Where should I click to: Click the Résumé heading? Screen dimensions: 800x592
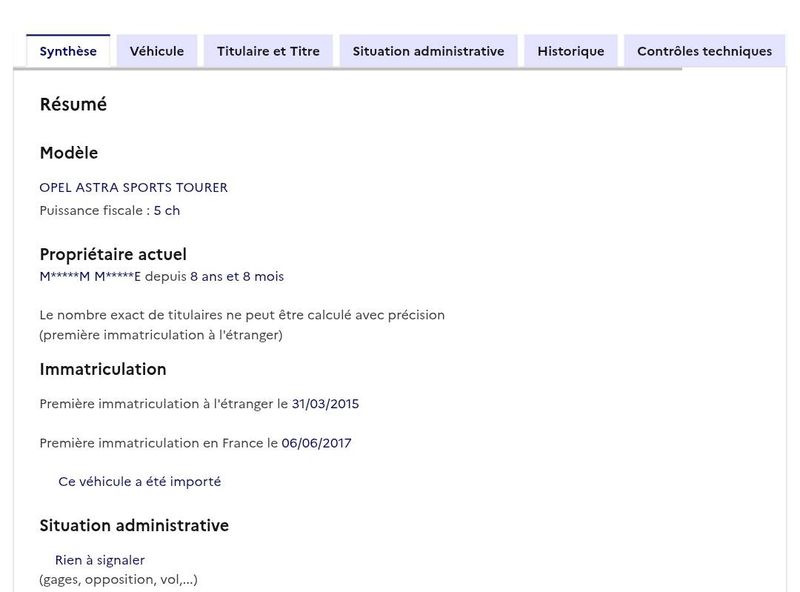click(73, 104)
